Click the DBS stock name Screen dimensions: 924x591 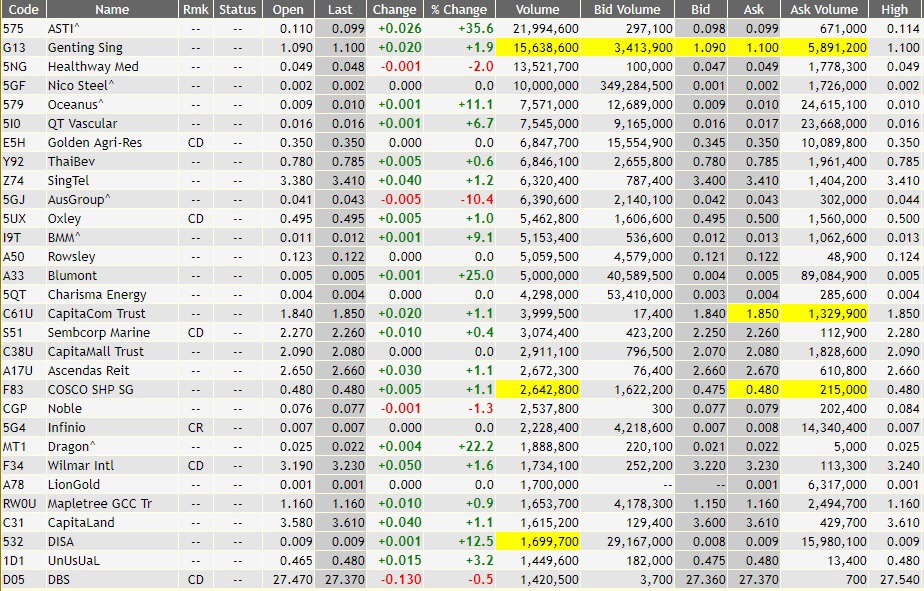(58, 580)
